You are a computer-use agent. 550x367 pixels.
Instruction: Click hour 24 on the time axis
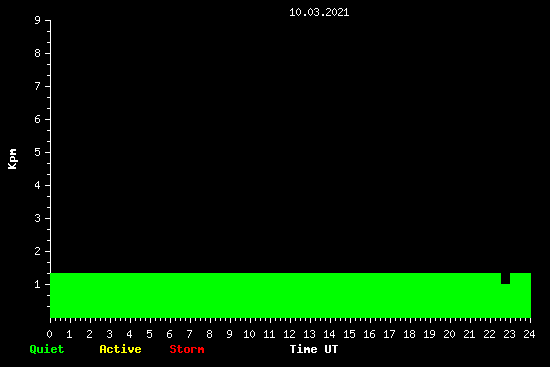click(529, 334)
